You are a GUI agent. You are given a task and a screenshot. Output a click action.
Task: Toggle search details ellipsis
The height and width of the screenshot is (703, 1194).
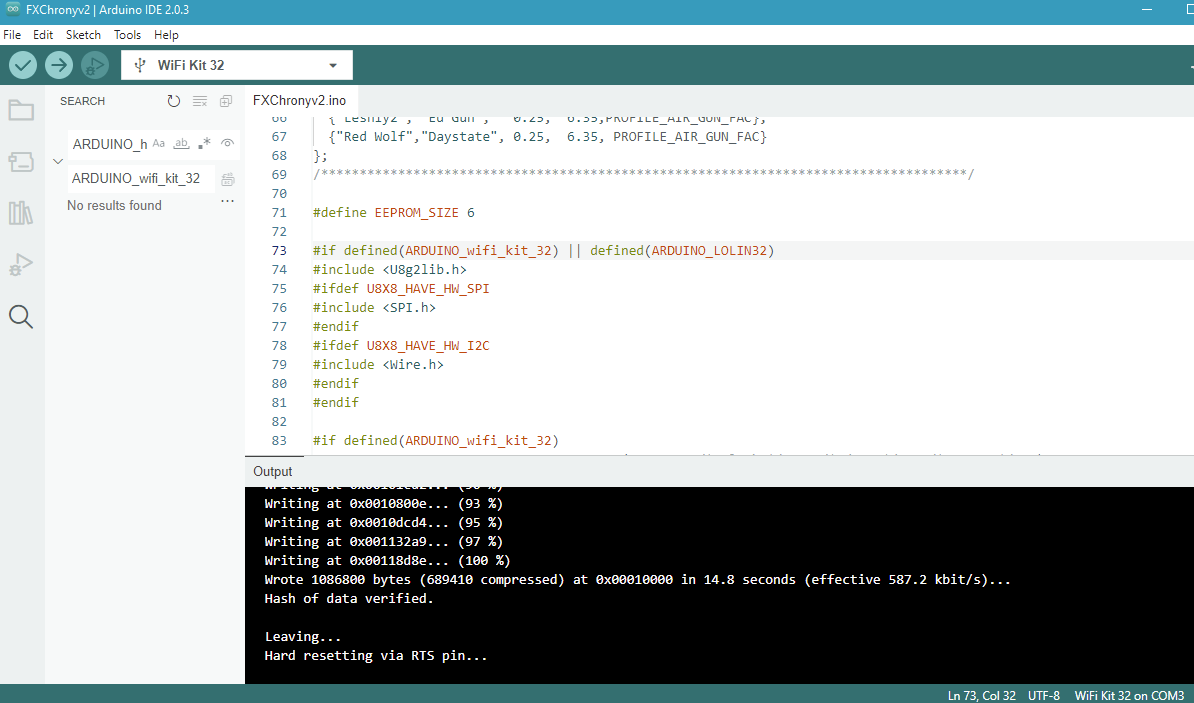227,202
